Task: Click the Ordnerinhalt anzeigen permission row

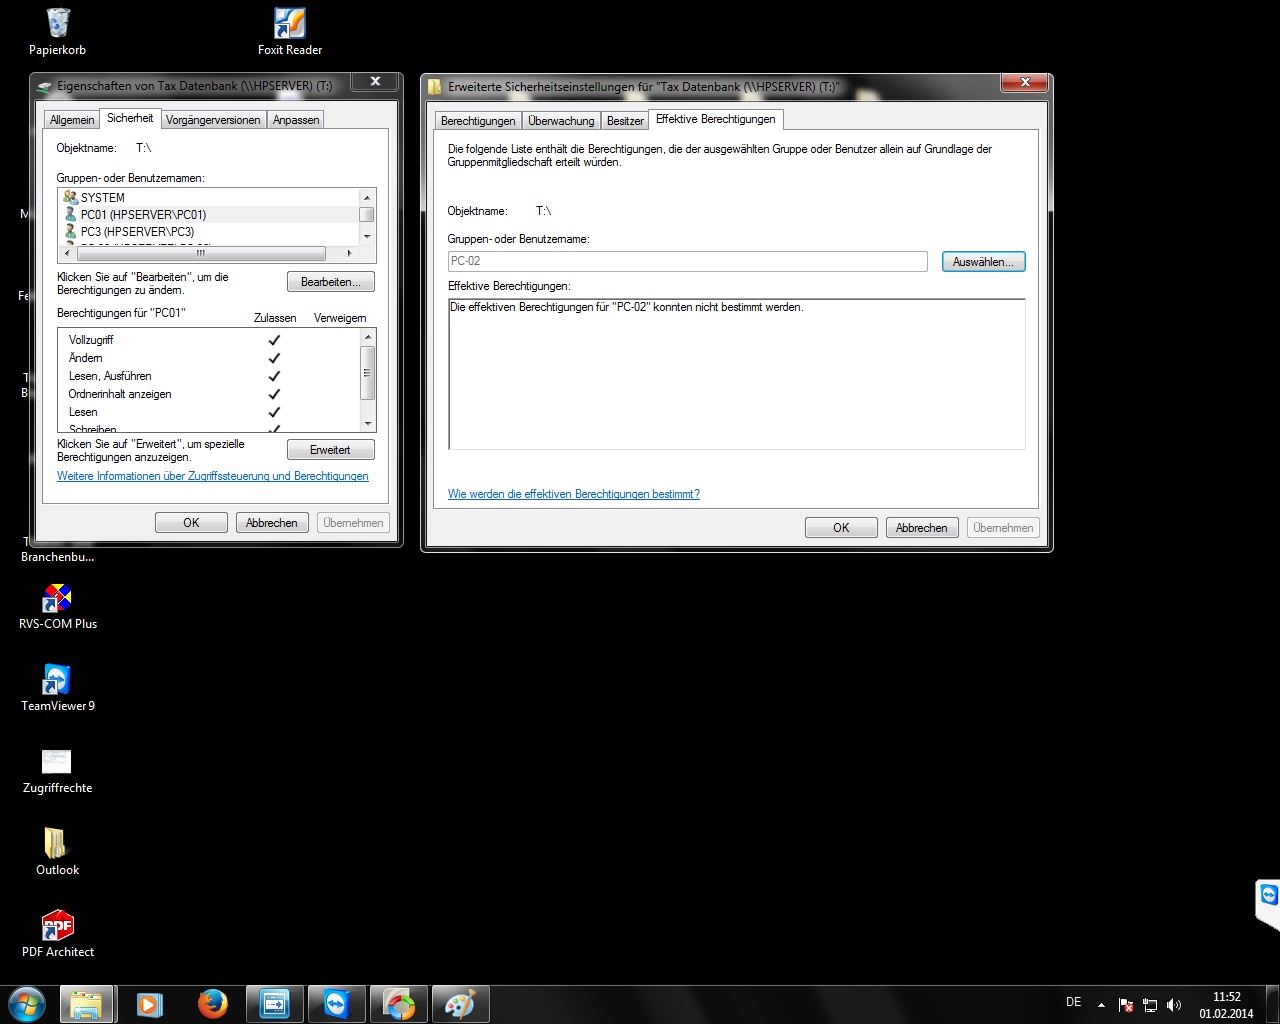Action: [x=209, y=394]
